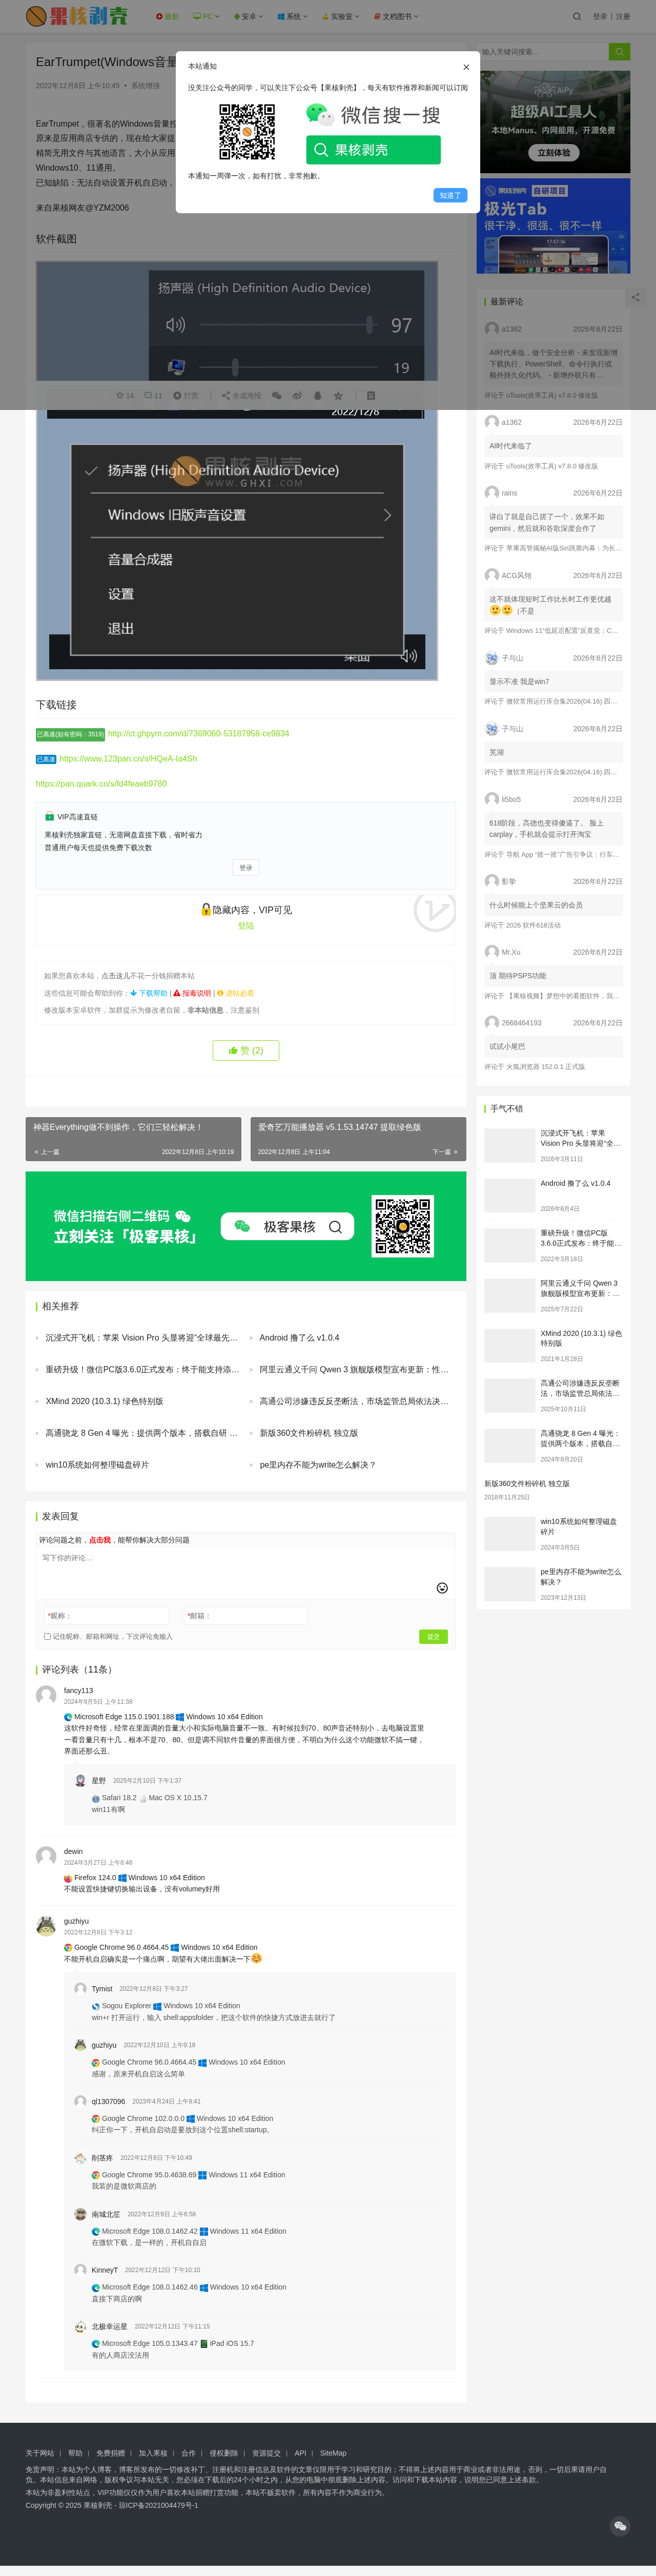
Task: Click the 知道了 button in the notice dialog
Action: click(450, 195)
